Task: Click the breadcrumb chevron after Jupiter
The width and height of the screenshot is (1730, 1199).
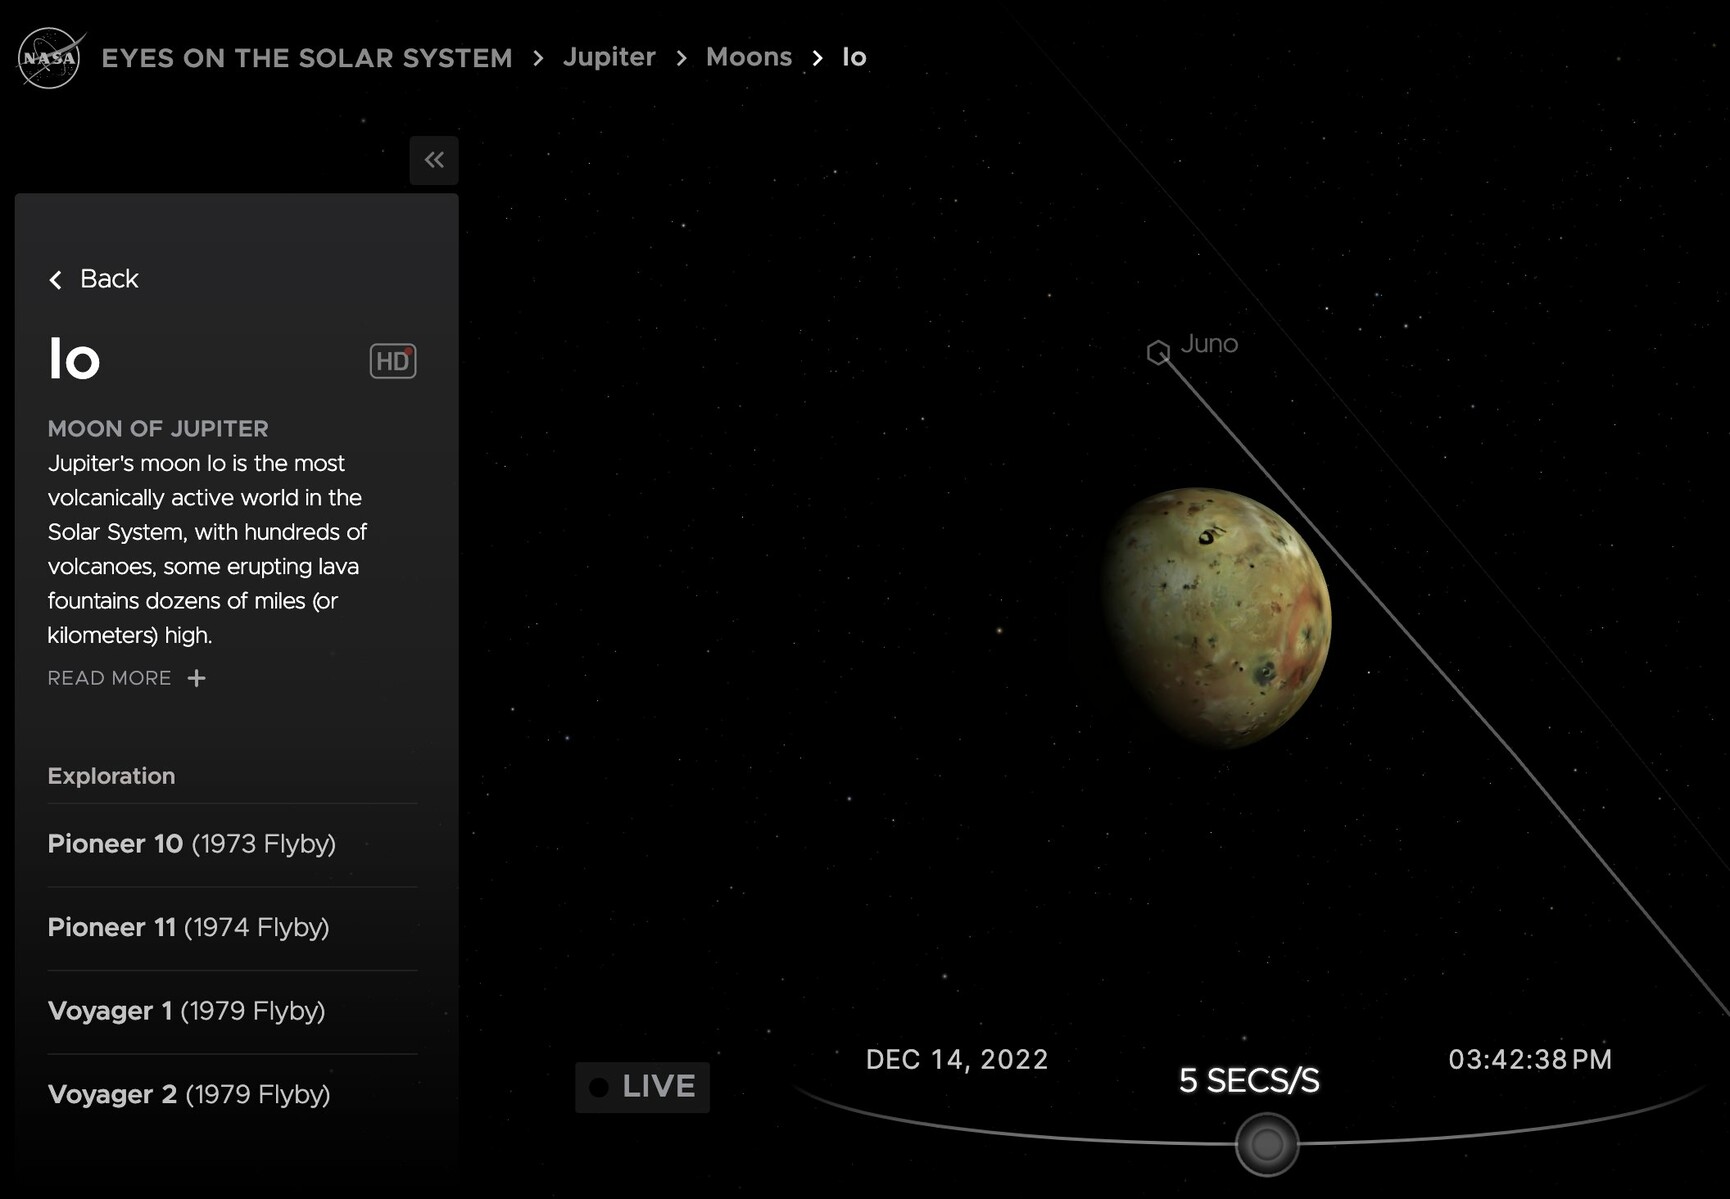Action: click(681, 58)
